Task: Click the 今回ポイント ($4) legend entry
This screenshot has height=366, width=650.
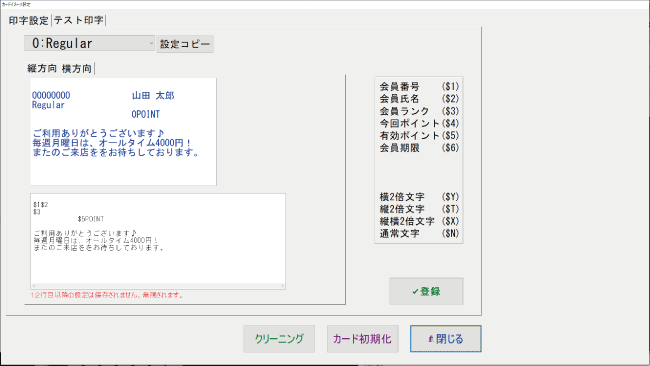Action: [419, 123]
